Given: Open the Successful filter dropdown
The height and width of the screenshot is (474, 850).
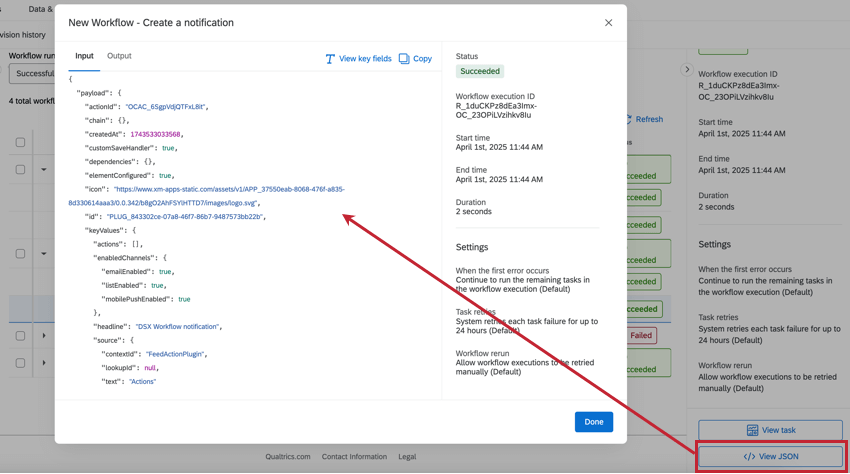Looking at the screenshot, I should click(33, 73).
